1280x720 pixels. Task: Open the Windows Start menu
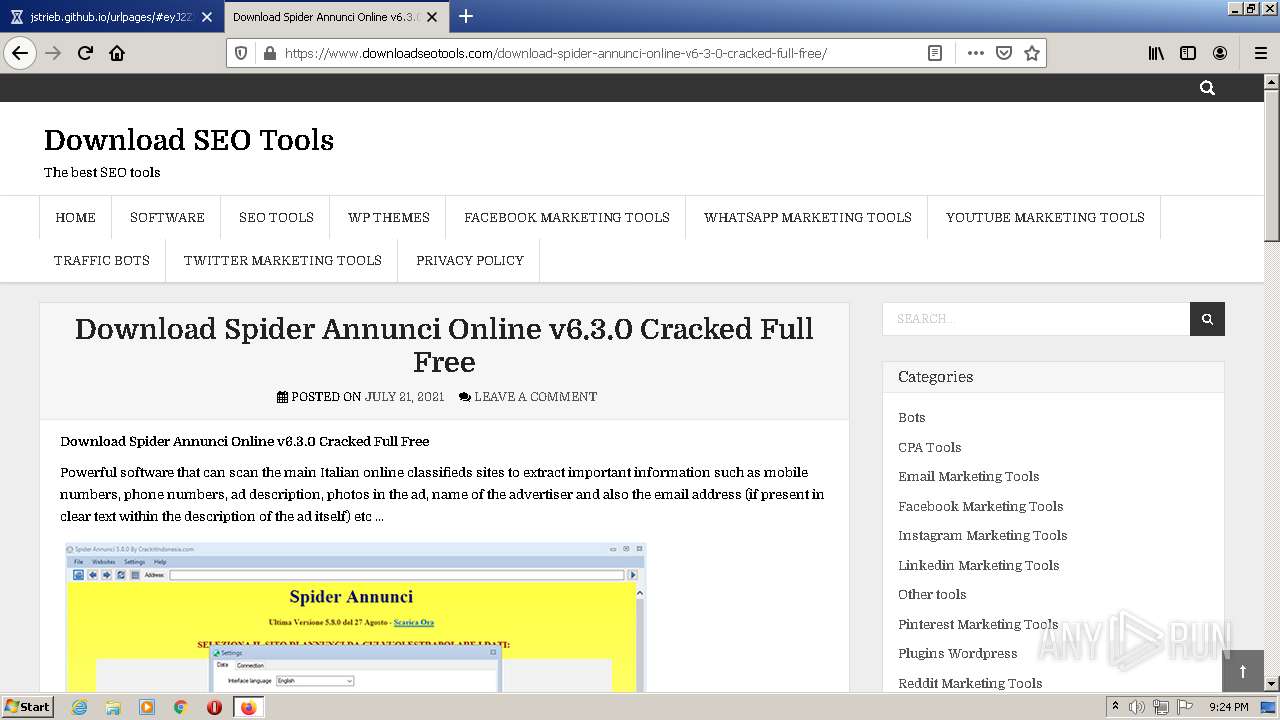click(x=28, y=707)
